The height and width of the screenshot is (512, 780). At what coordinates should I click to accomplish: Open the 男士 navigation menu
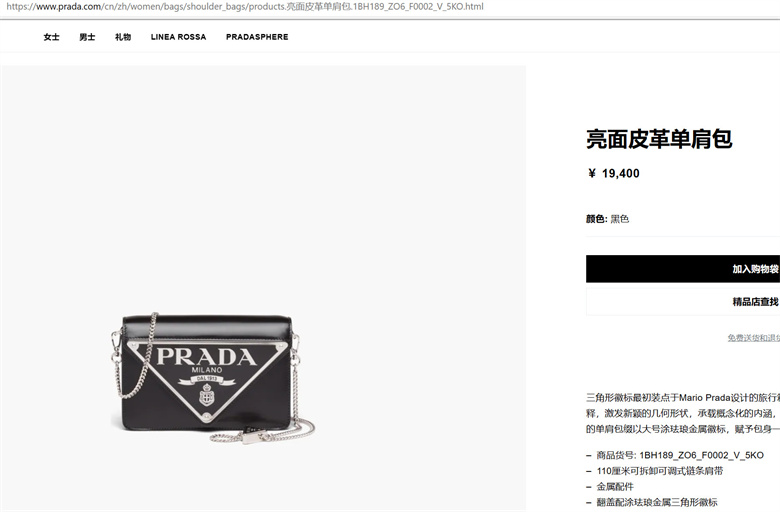click(x=87, y=37)
